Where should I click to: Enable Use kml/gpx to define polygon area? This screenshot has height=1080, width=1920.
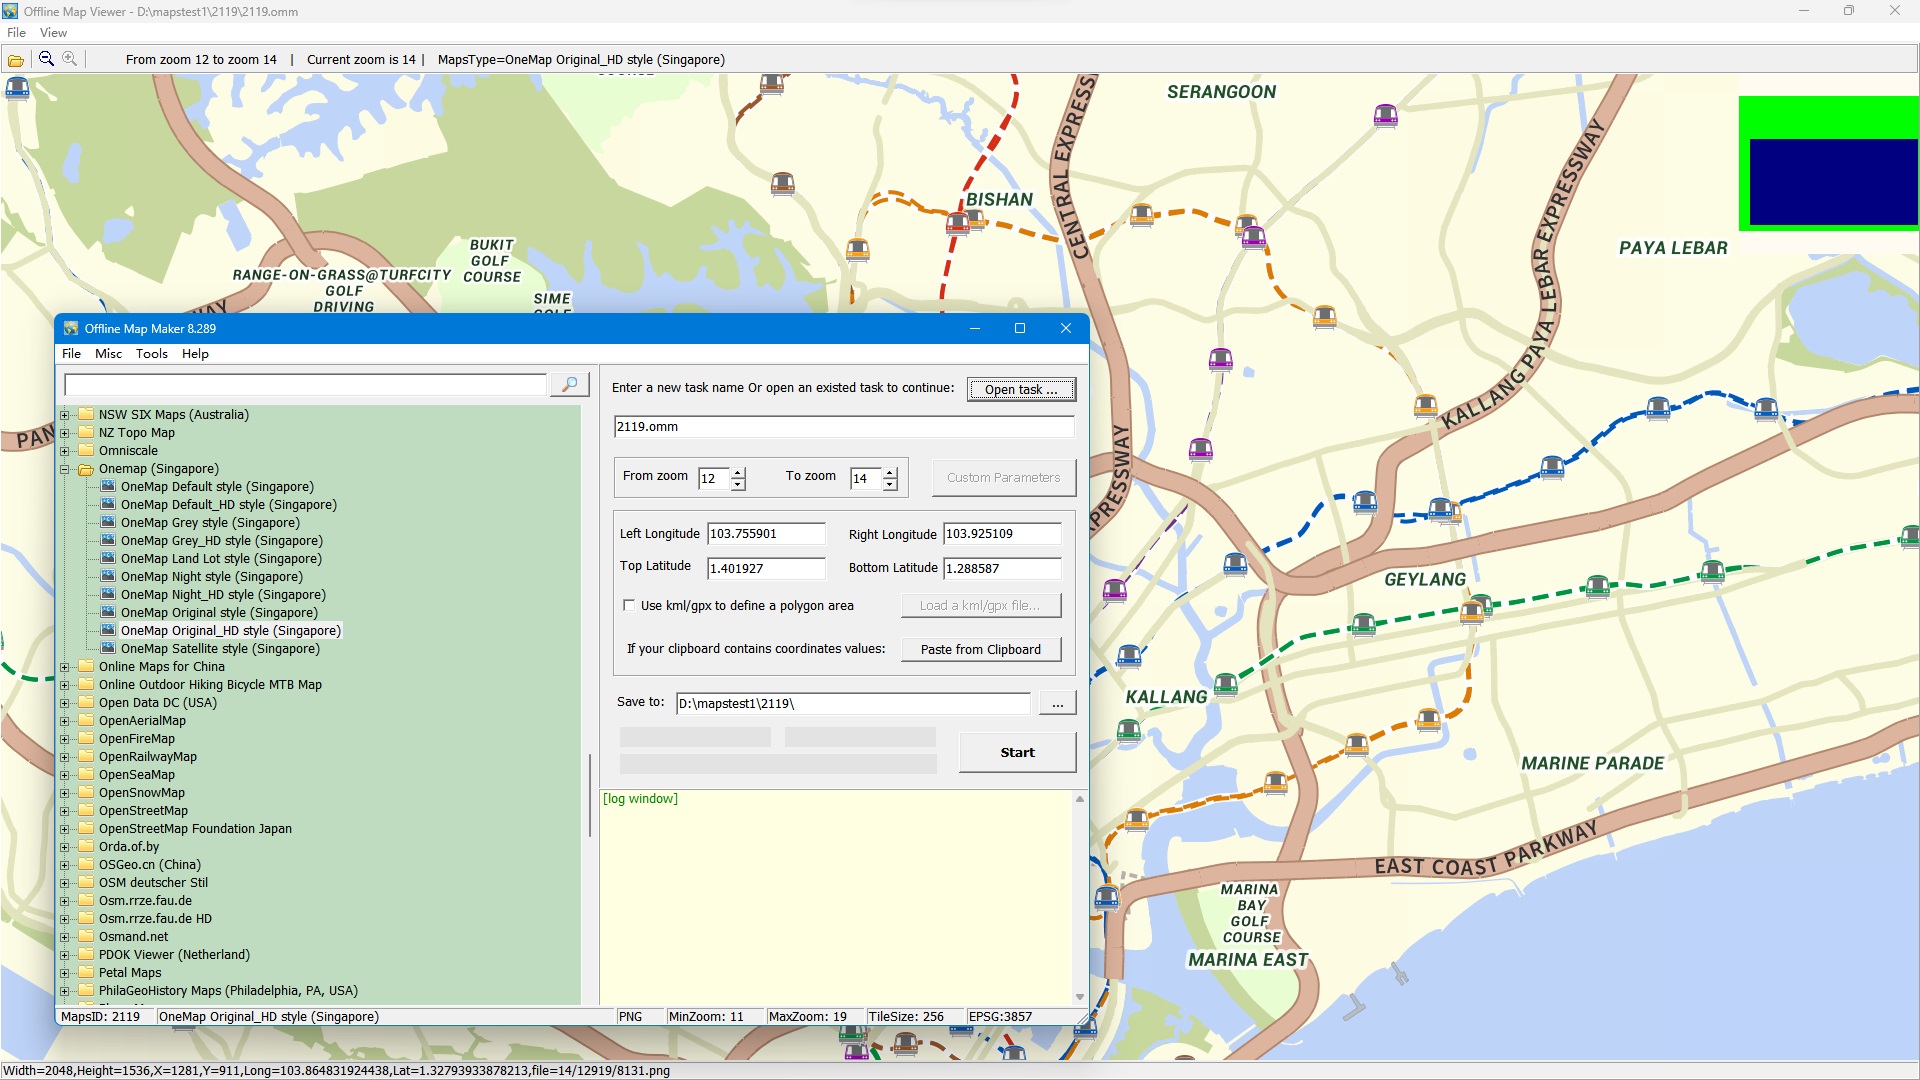[x=629, y=605]
